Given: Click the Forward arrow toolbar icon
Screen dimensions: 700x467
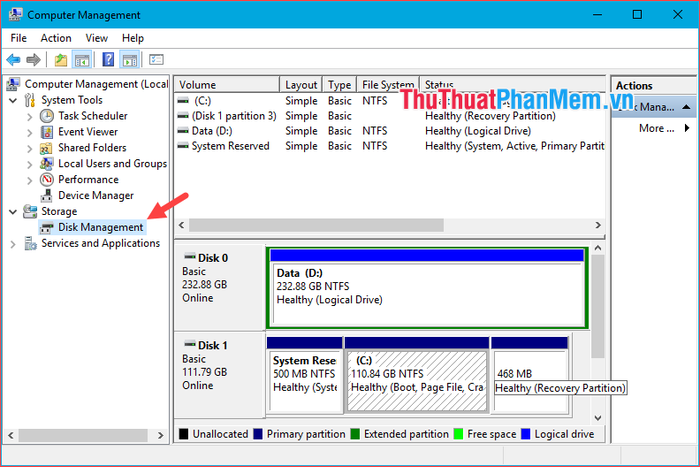Looking at the screenshot, I should tap(33, 59).
